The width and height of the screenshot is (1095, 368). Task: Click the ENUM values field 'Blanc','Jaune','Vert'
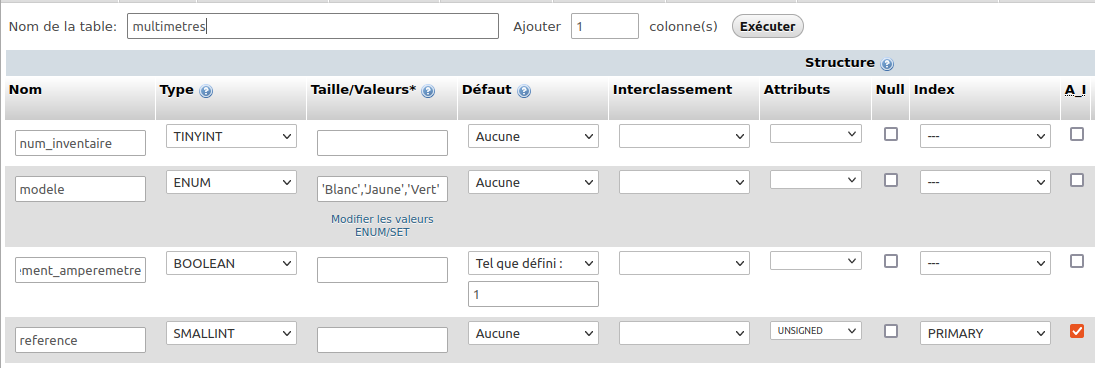point(382,189)
